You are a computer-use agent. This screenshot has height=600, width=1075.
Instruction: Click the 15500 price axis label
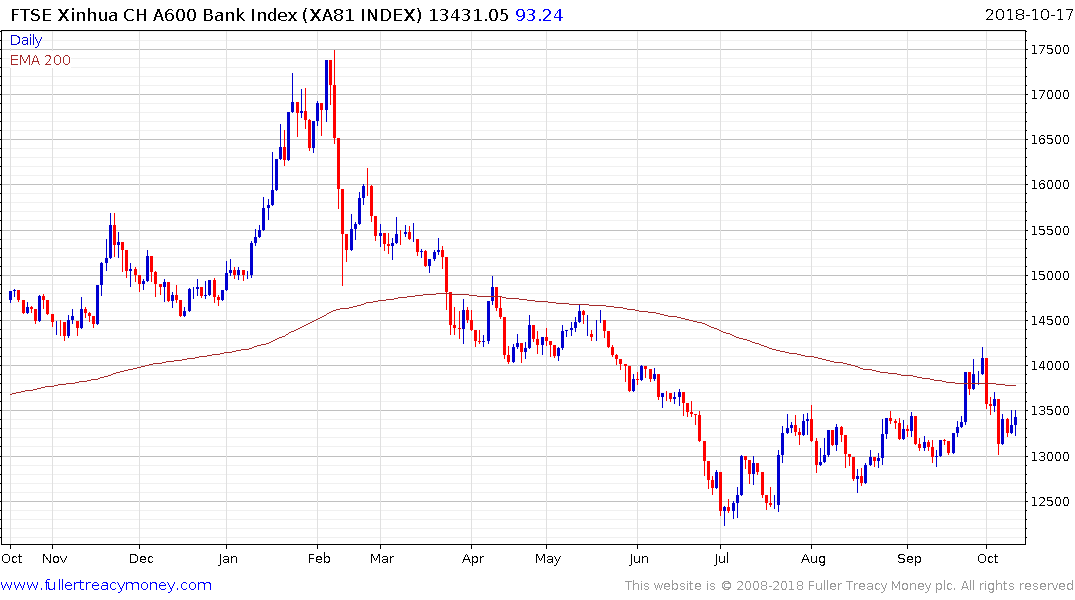click(x=1050, y=230)
